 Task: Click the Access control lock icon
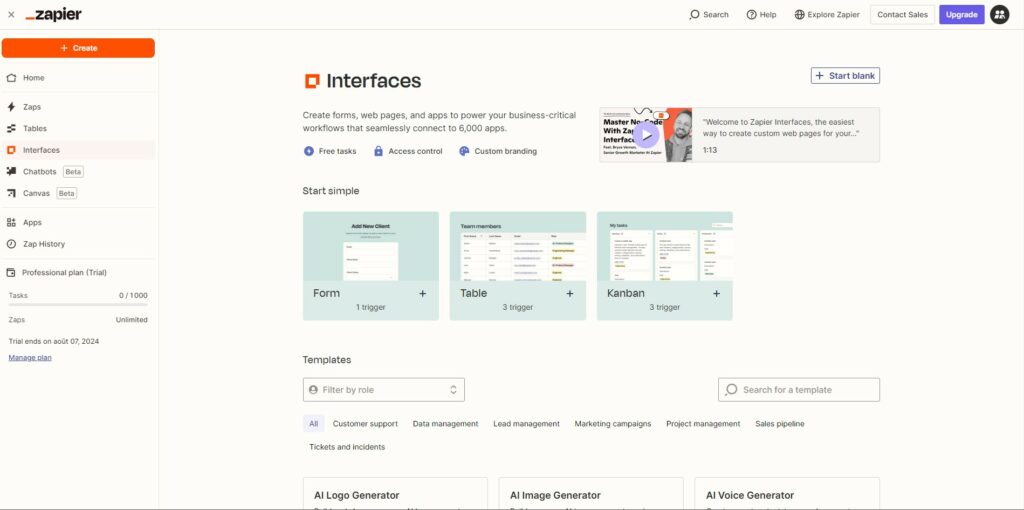(378, 151)
